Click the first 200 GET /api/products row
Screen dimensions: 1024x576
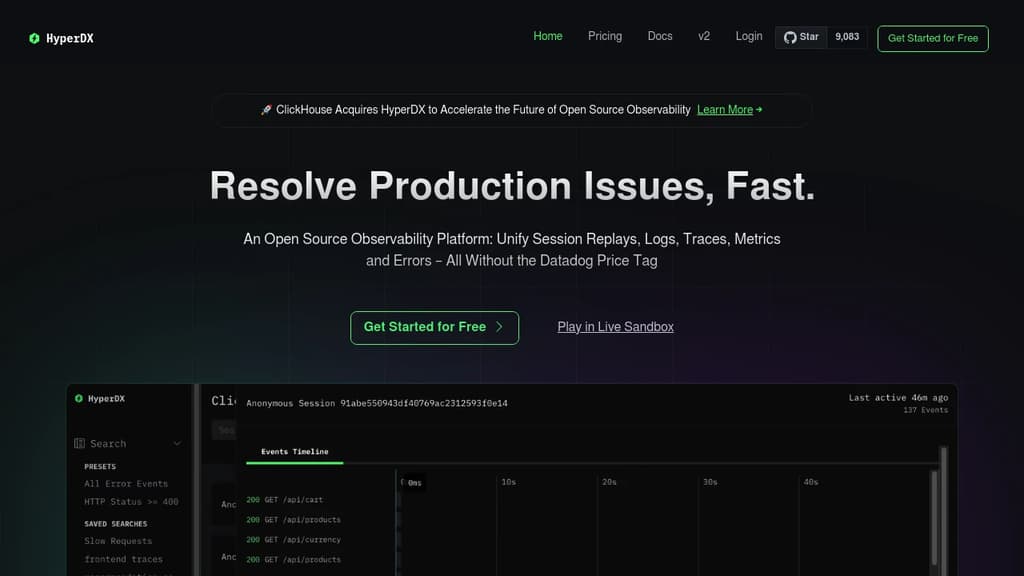pyautogui.click(x=293, y=520)
